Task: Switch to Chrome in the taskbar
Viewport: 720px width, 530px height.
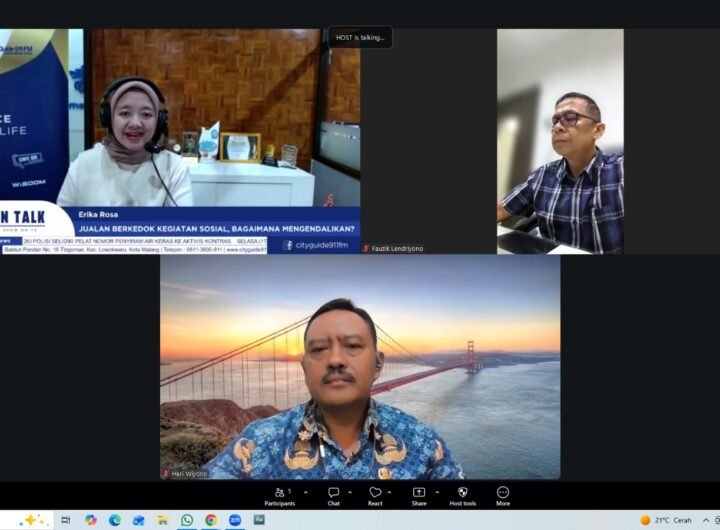Action: [x=211, y=520]
